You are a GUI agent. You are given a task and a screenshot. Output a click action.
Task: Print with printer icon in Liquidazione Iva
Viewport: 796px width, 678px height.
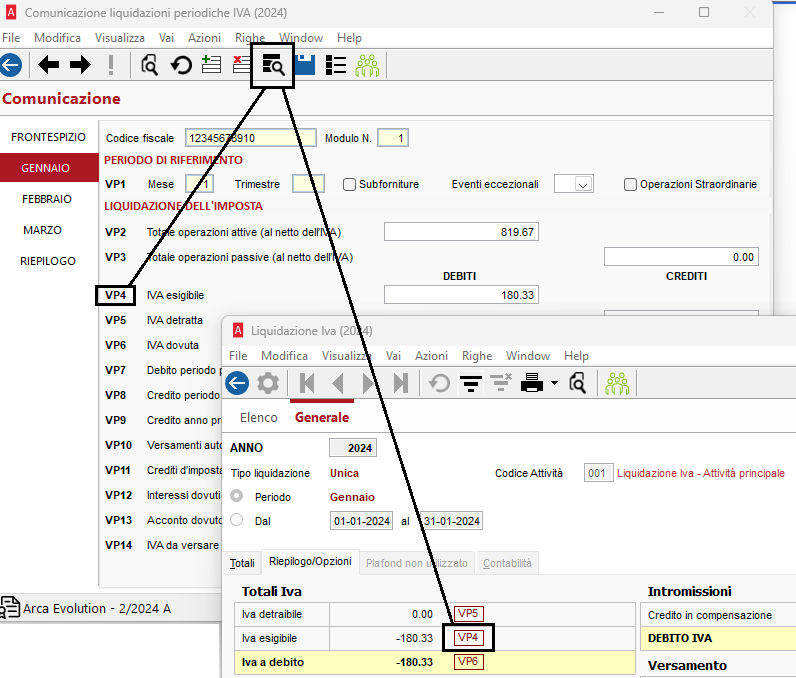tap(532, 383)
